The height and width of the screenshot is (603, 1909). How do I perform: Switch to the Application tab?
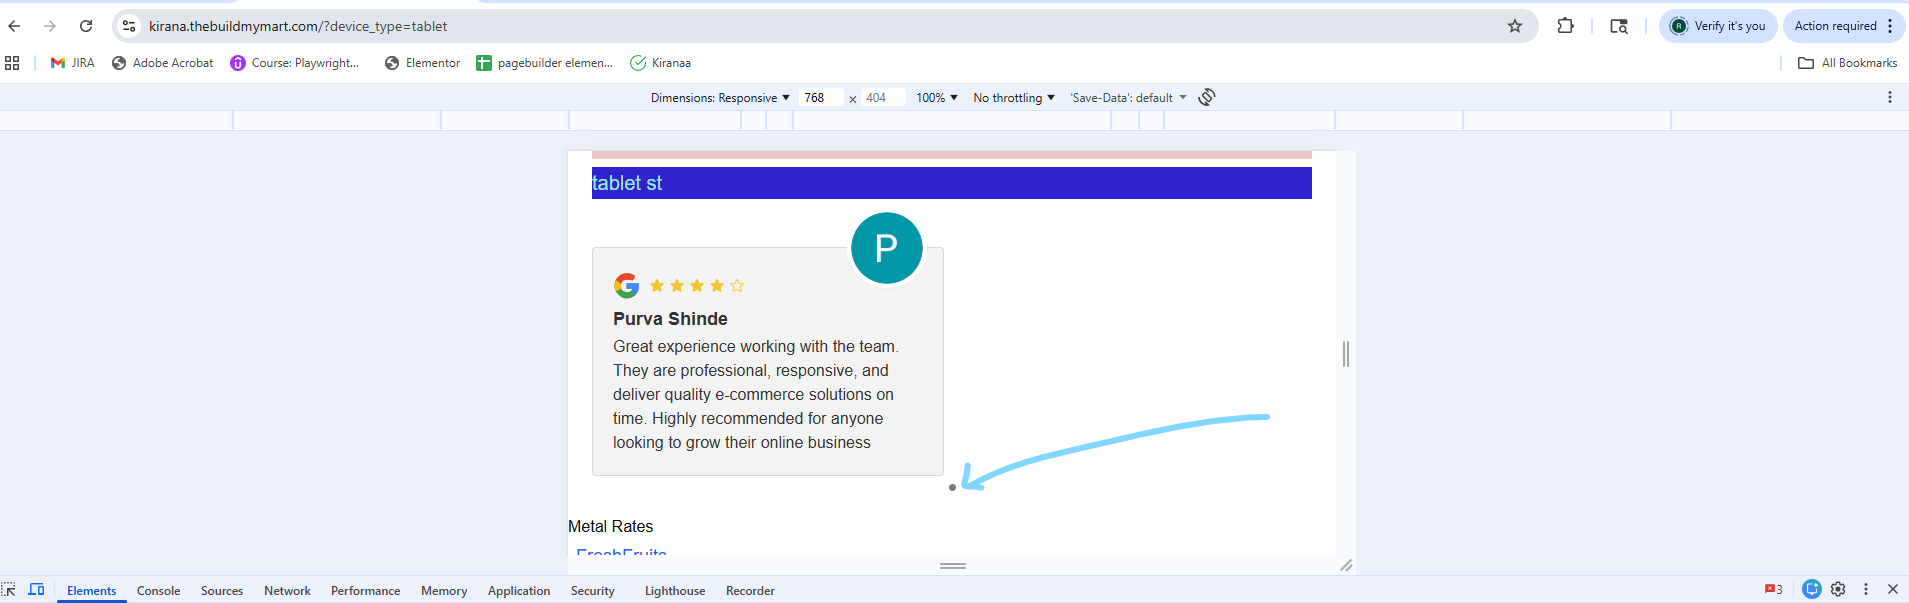(x=519, y=591)
